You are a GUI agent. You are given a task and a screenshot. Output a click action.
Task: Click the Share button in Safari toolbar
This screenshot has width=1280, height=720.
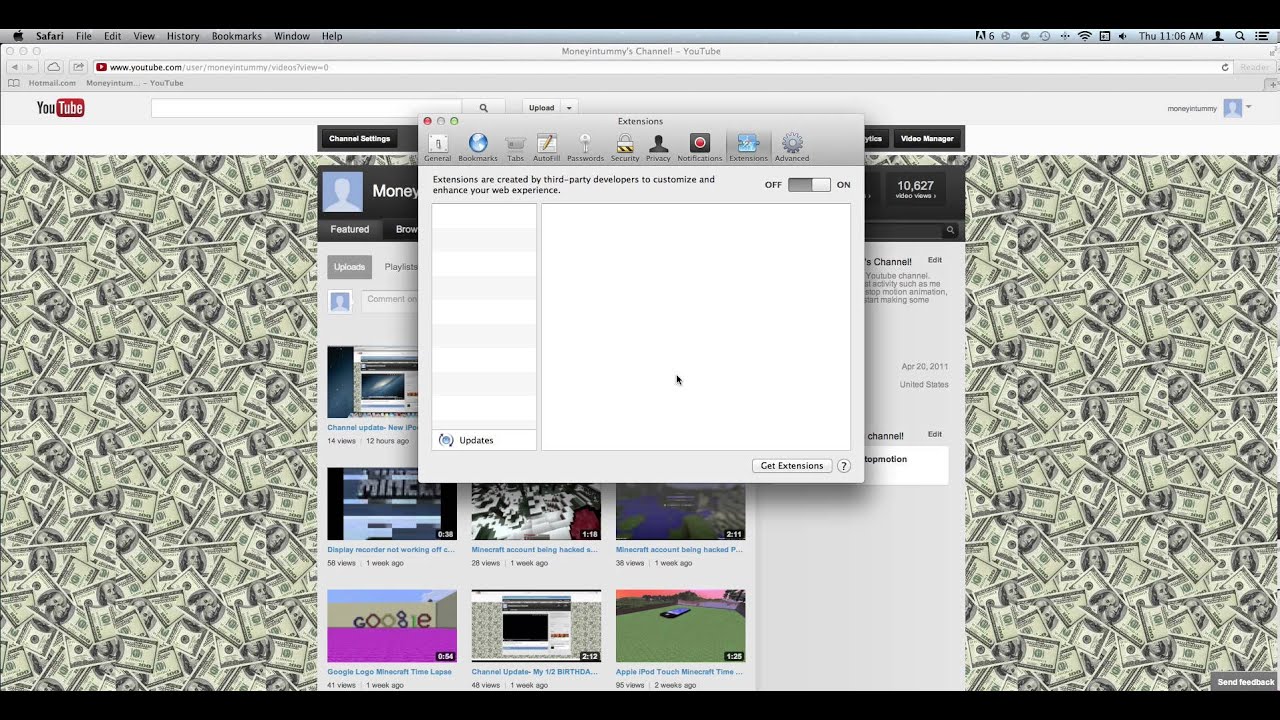(78, 67)
